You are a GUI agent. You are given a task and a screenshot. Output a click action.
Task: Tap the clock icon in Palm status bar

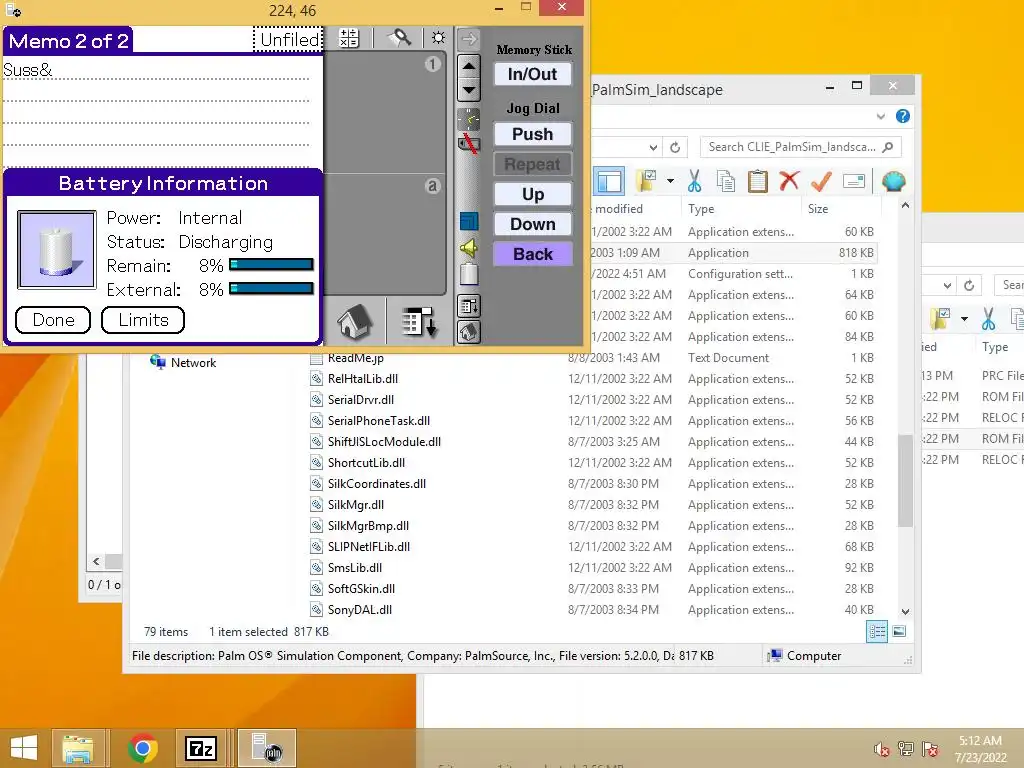click(x=469, y=119)
